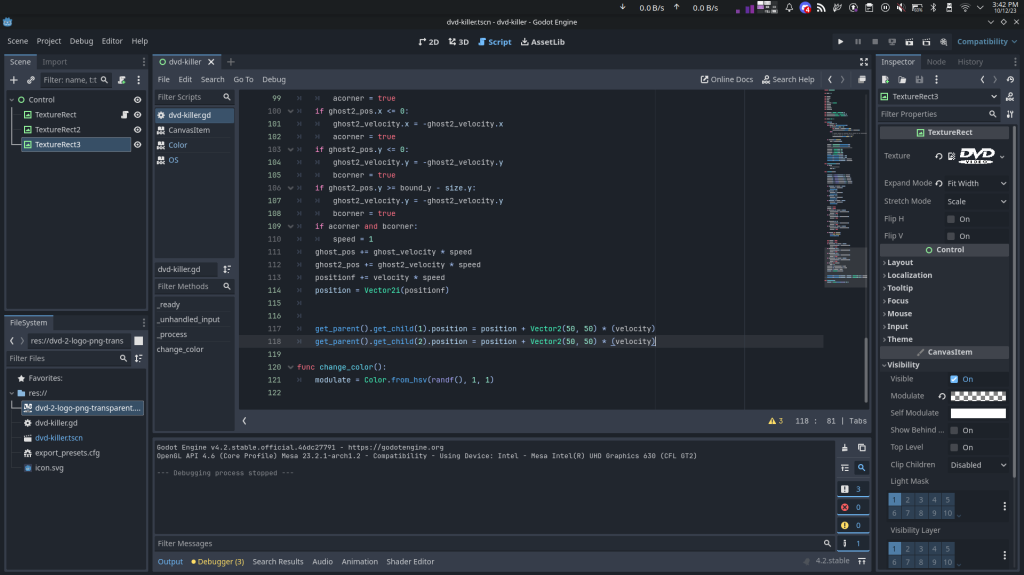Reset the Modulate property to default
This screenshot has height=575, width=1024.
pyautogui.click(x=940, y=396)
